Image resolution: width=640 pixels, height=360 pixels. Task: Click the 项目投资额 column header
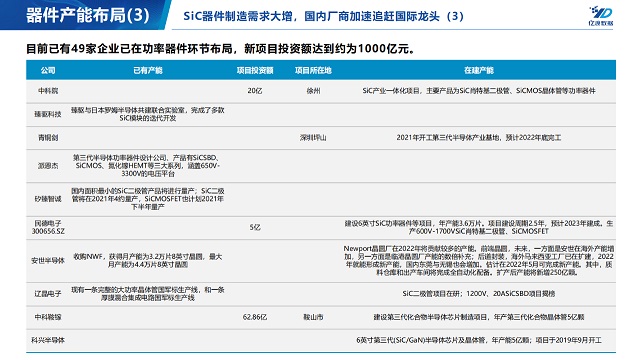[255, 70]
